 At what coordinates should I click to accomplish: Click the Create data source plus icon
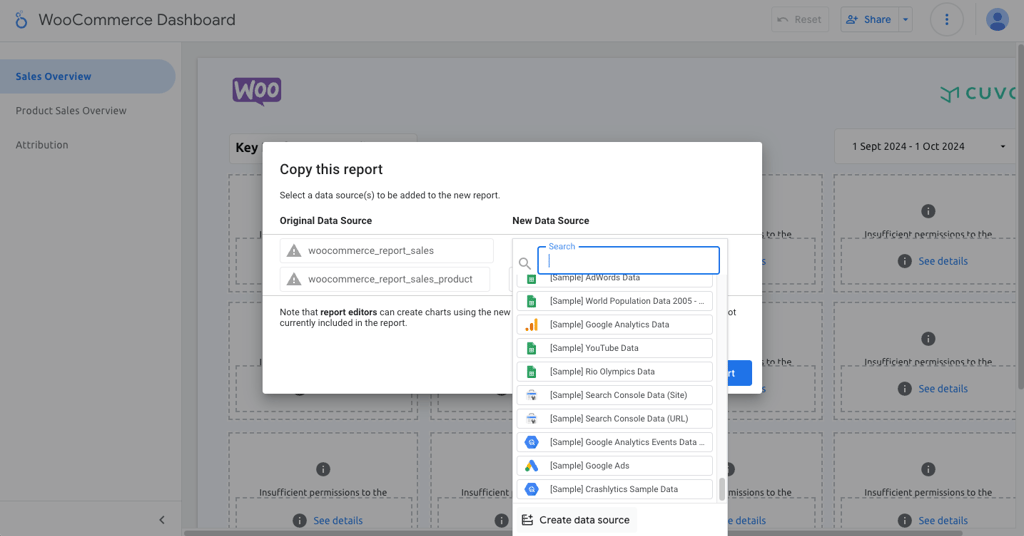coord(527,520)
